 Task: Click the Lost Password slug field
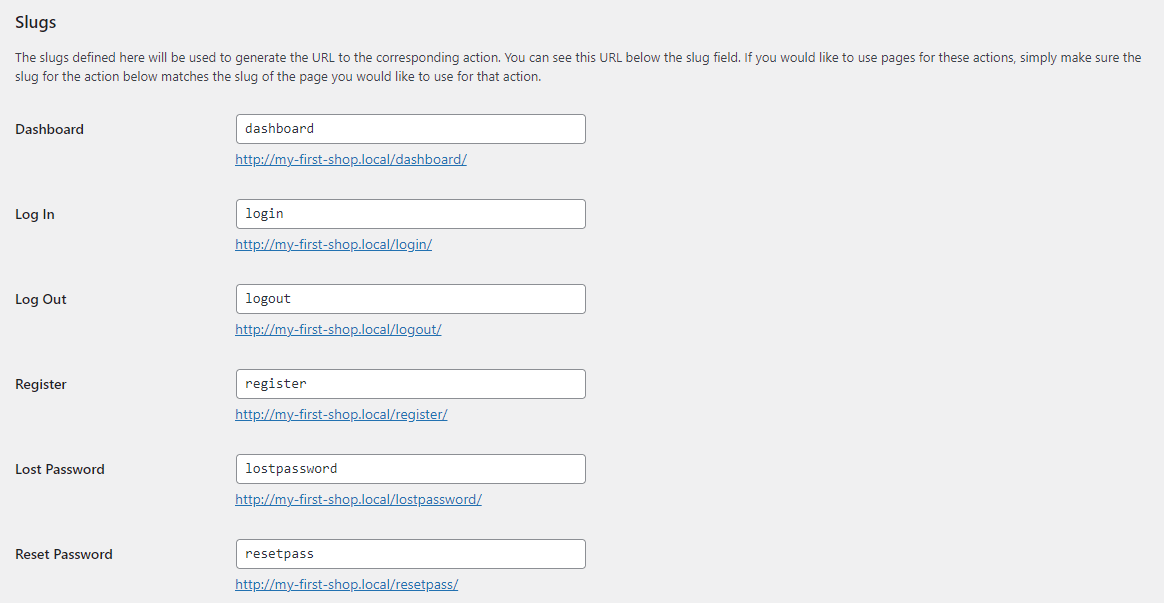pyautogui.click(x=410, y=469)
